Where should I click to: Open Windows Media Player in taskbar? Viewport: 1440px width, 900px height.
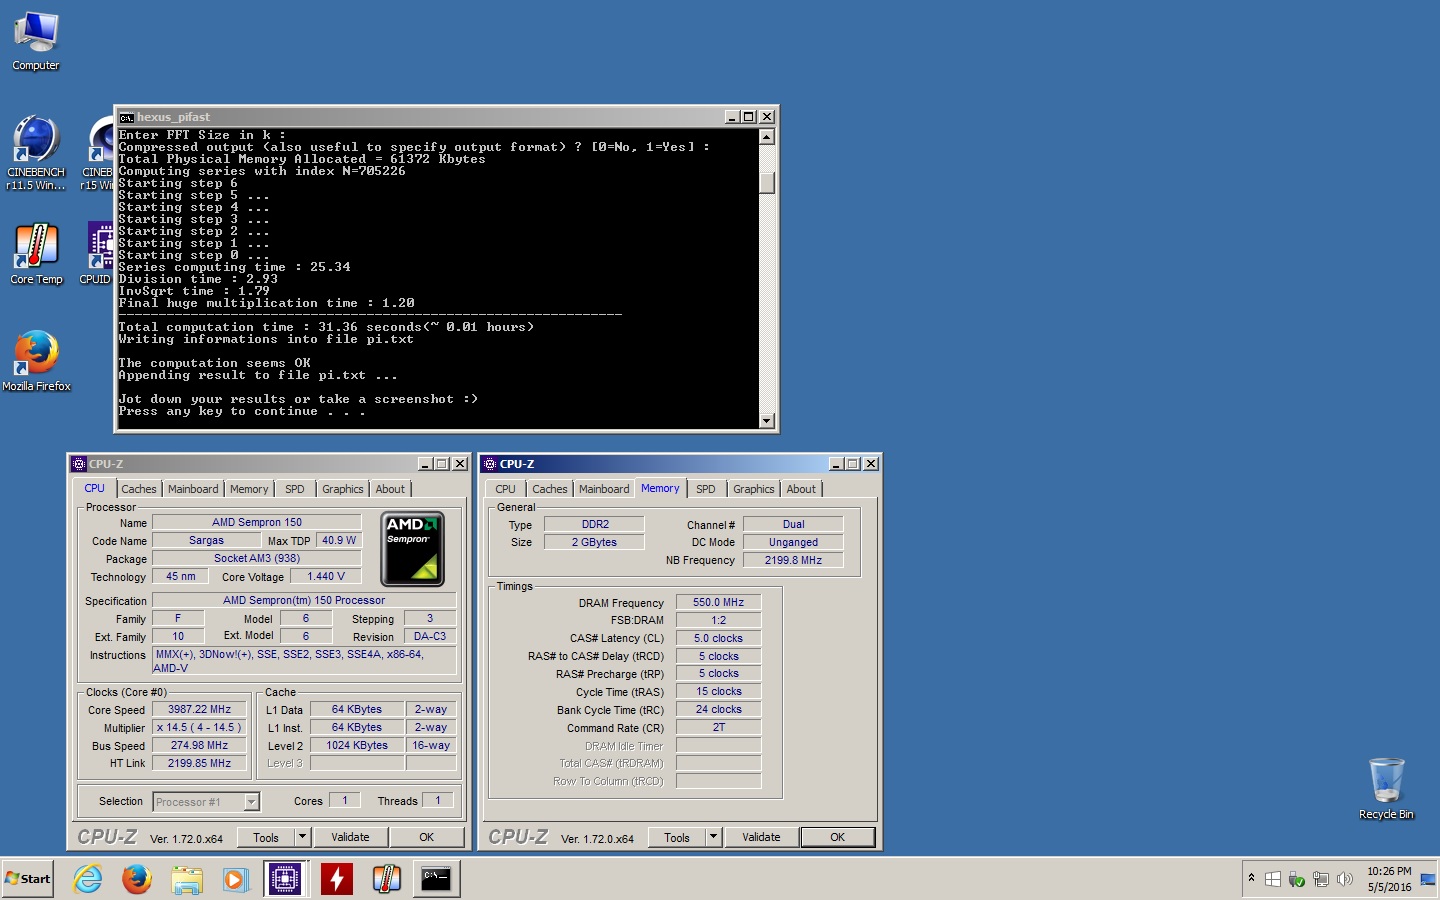(x=235, y=879)
